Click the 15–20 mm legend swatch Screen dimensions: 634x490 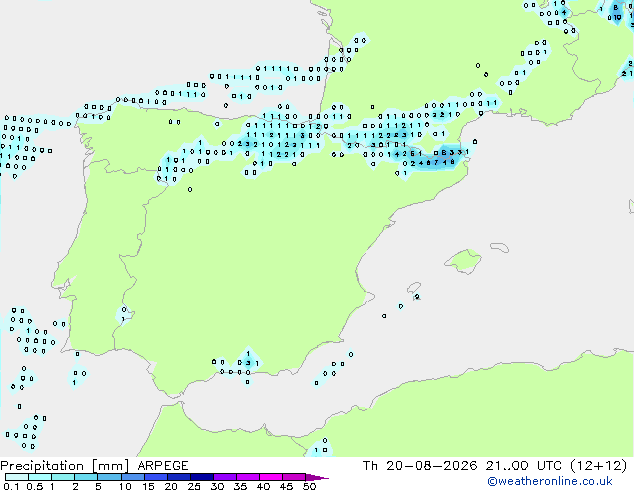point(155,477)
